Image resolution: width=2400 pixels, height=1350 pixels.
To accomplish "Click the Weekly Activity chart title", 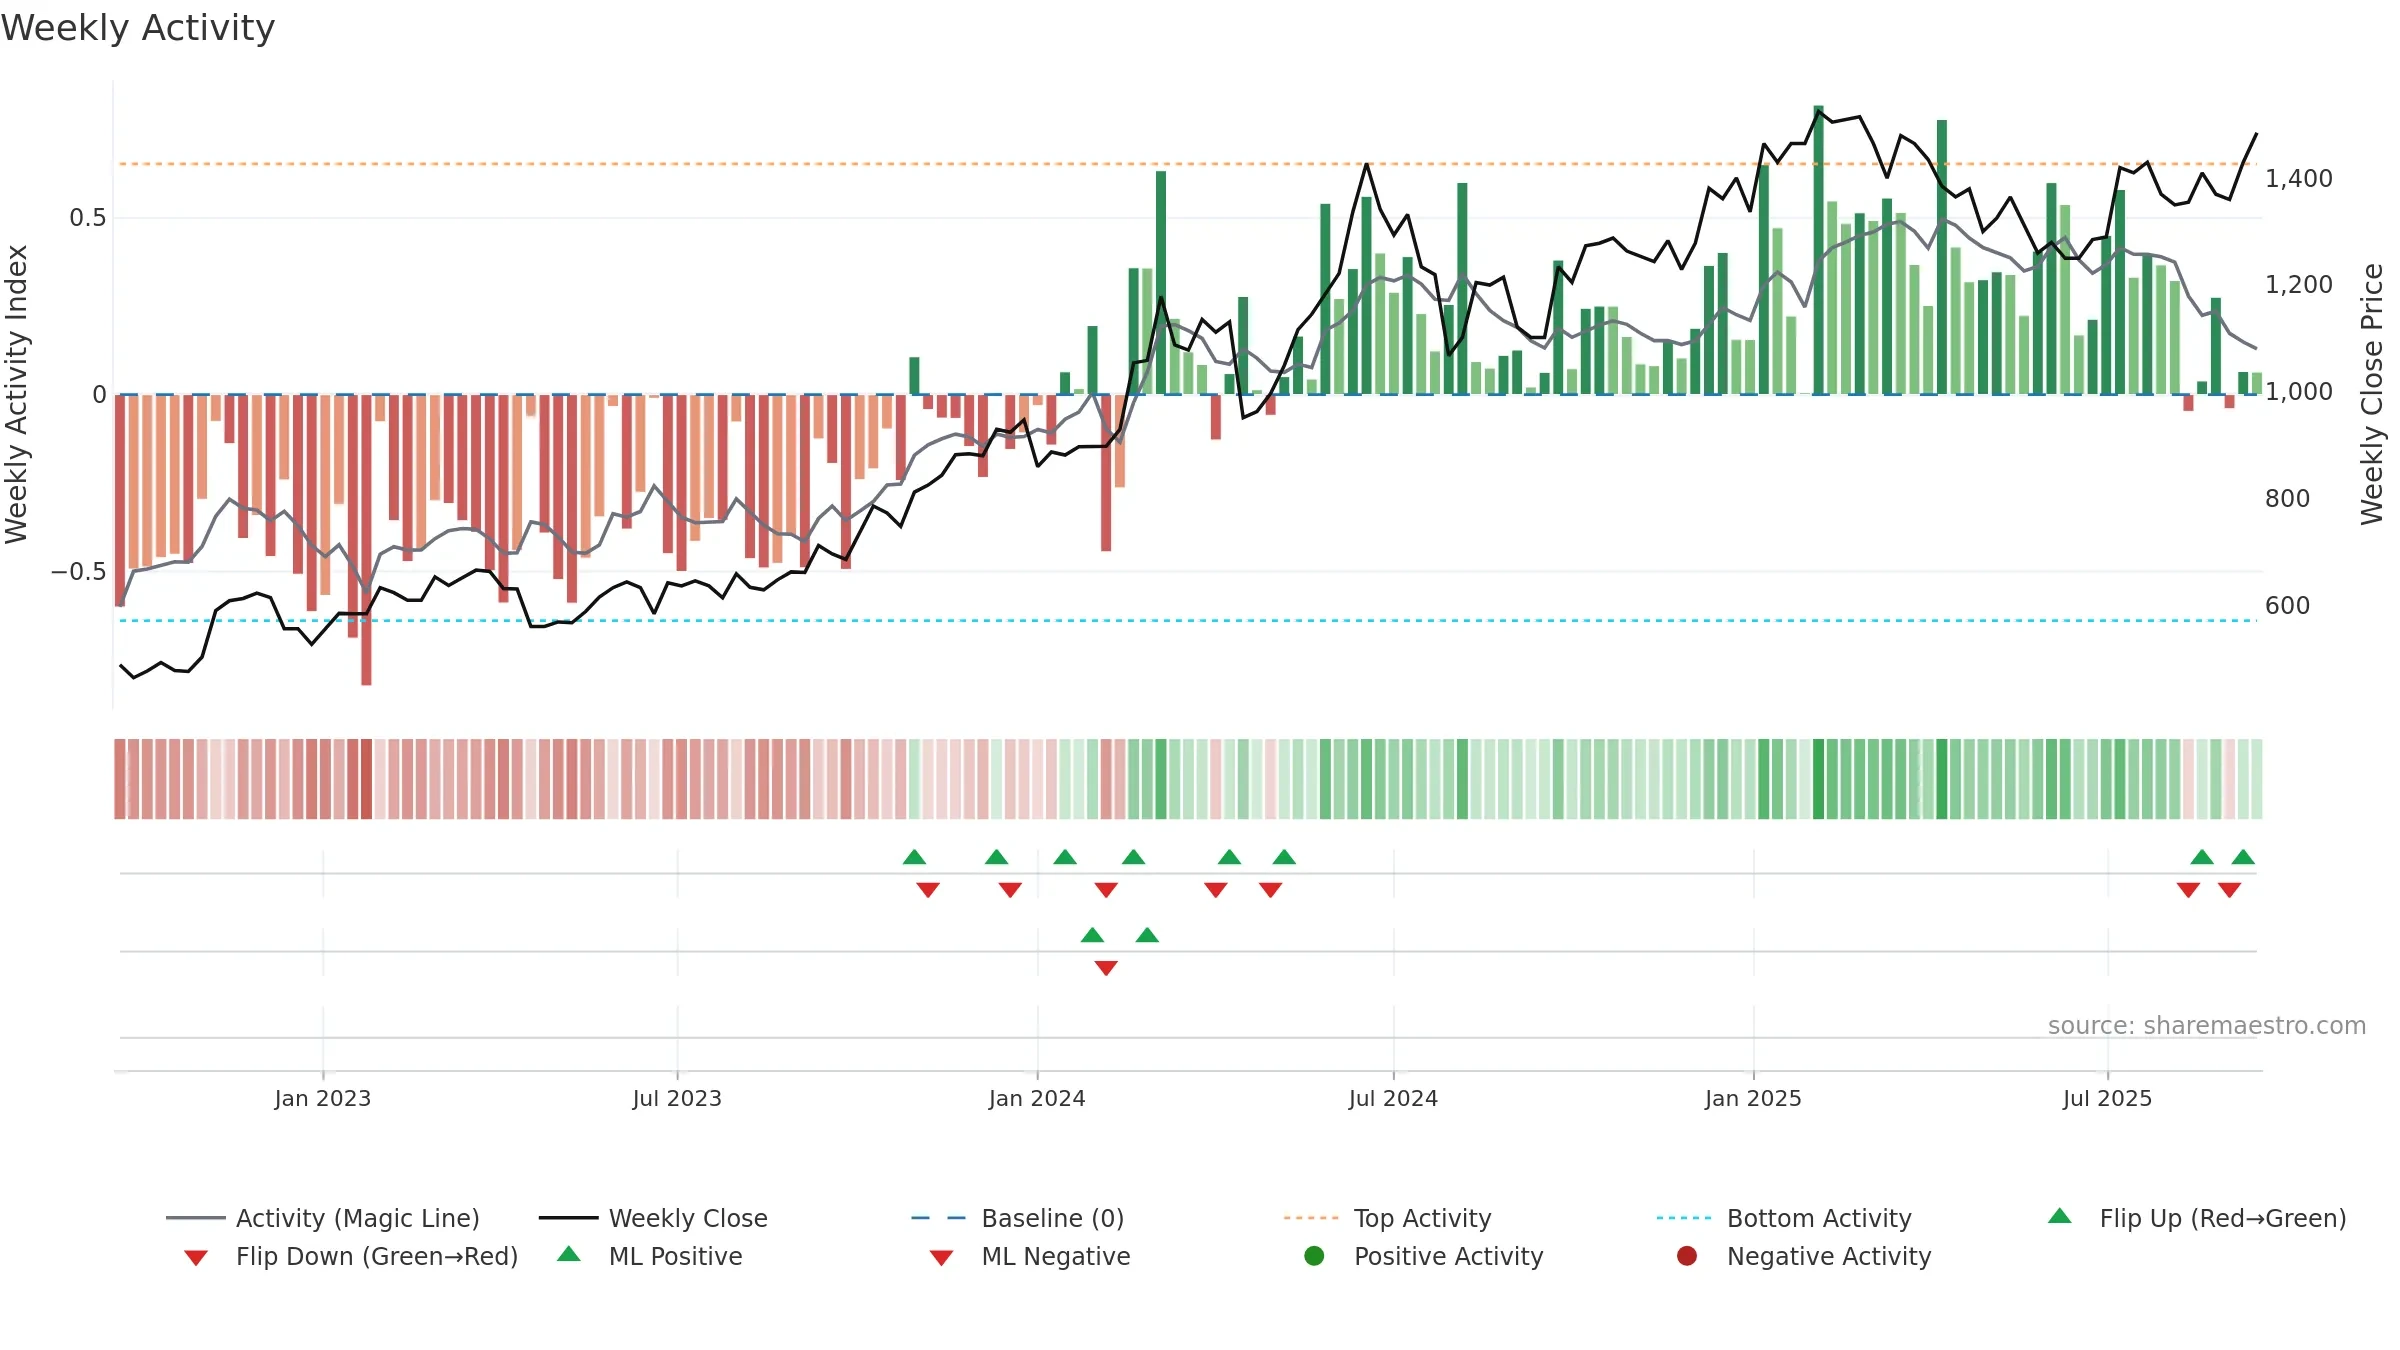I will point(138,28).
